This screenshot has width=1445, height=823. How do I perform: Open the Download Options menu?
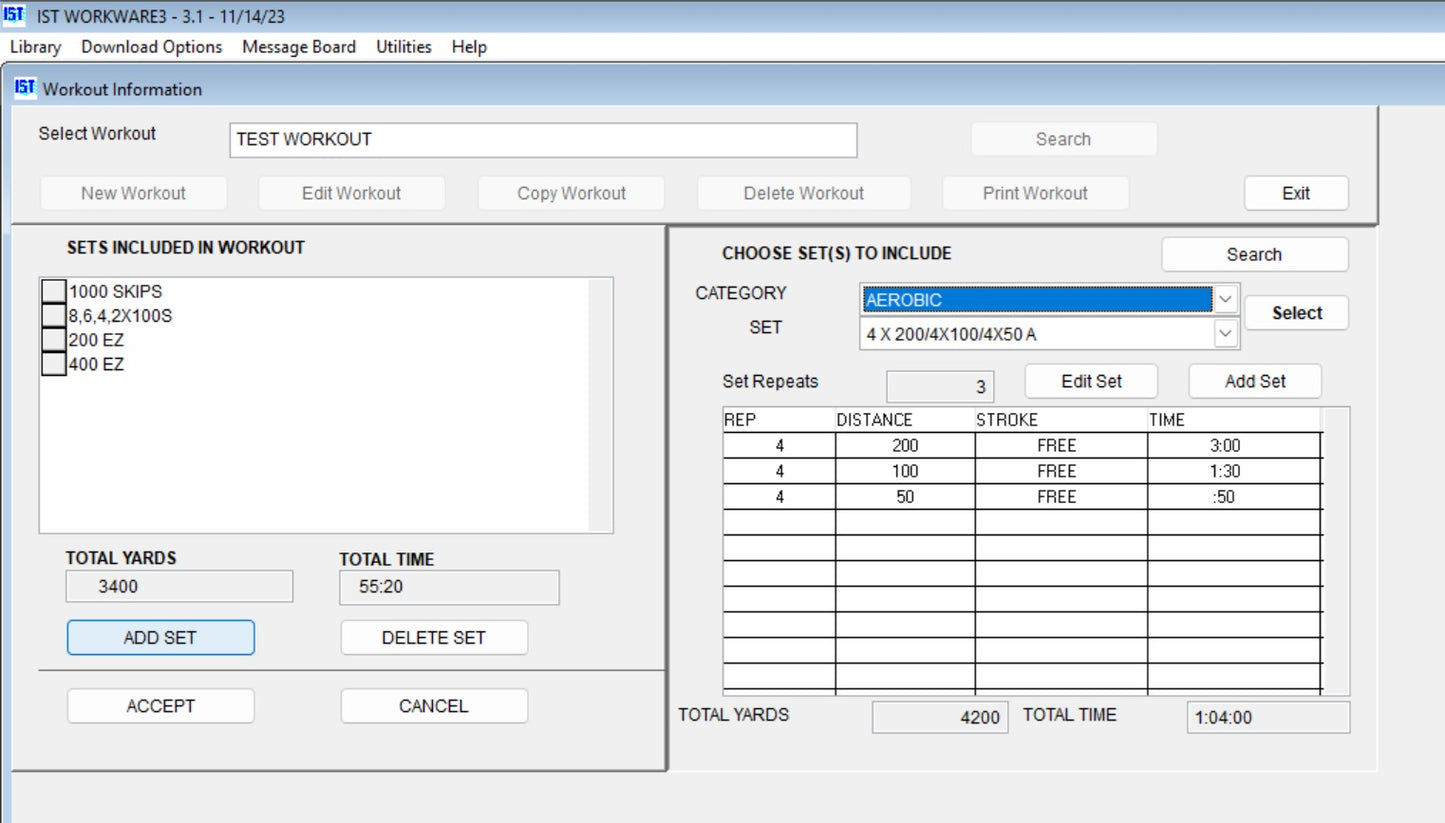(x=152, y=47)
